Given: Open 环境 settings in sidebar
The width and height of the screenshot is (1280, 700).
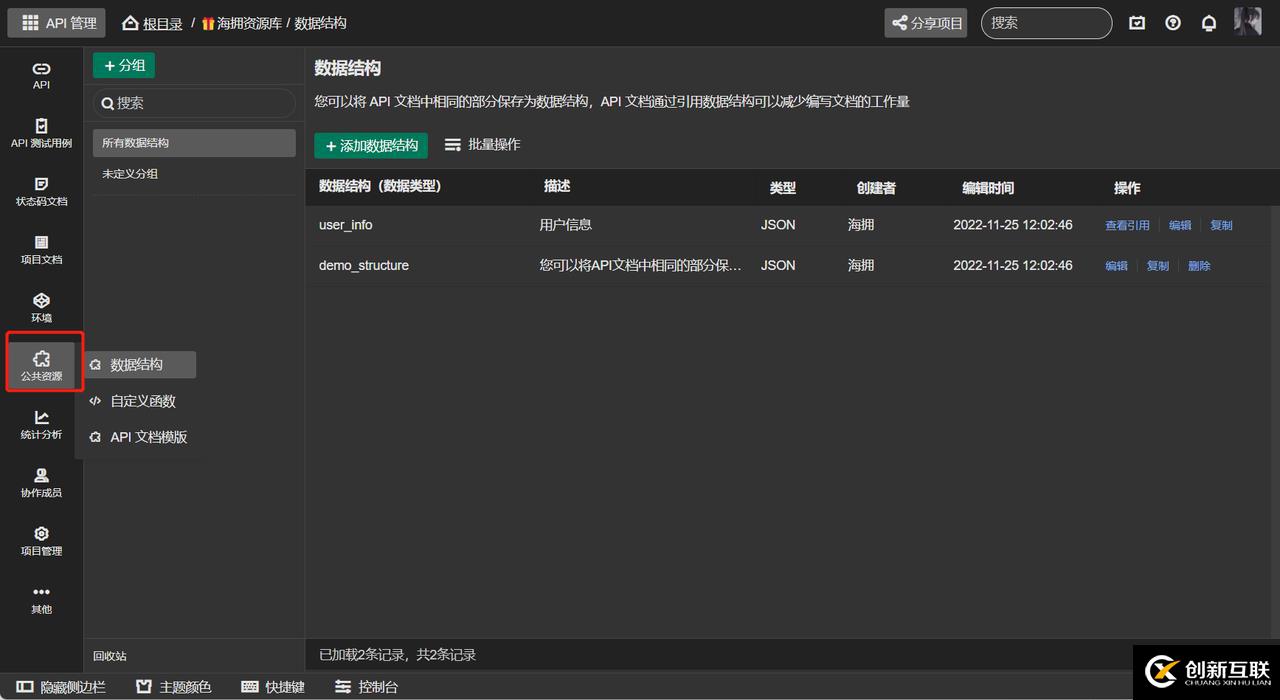Looking at the screenshot, I should [41, 307].
